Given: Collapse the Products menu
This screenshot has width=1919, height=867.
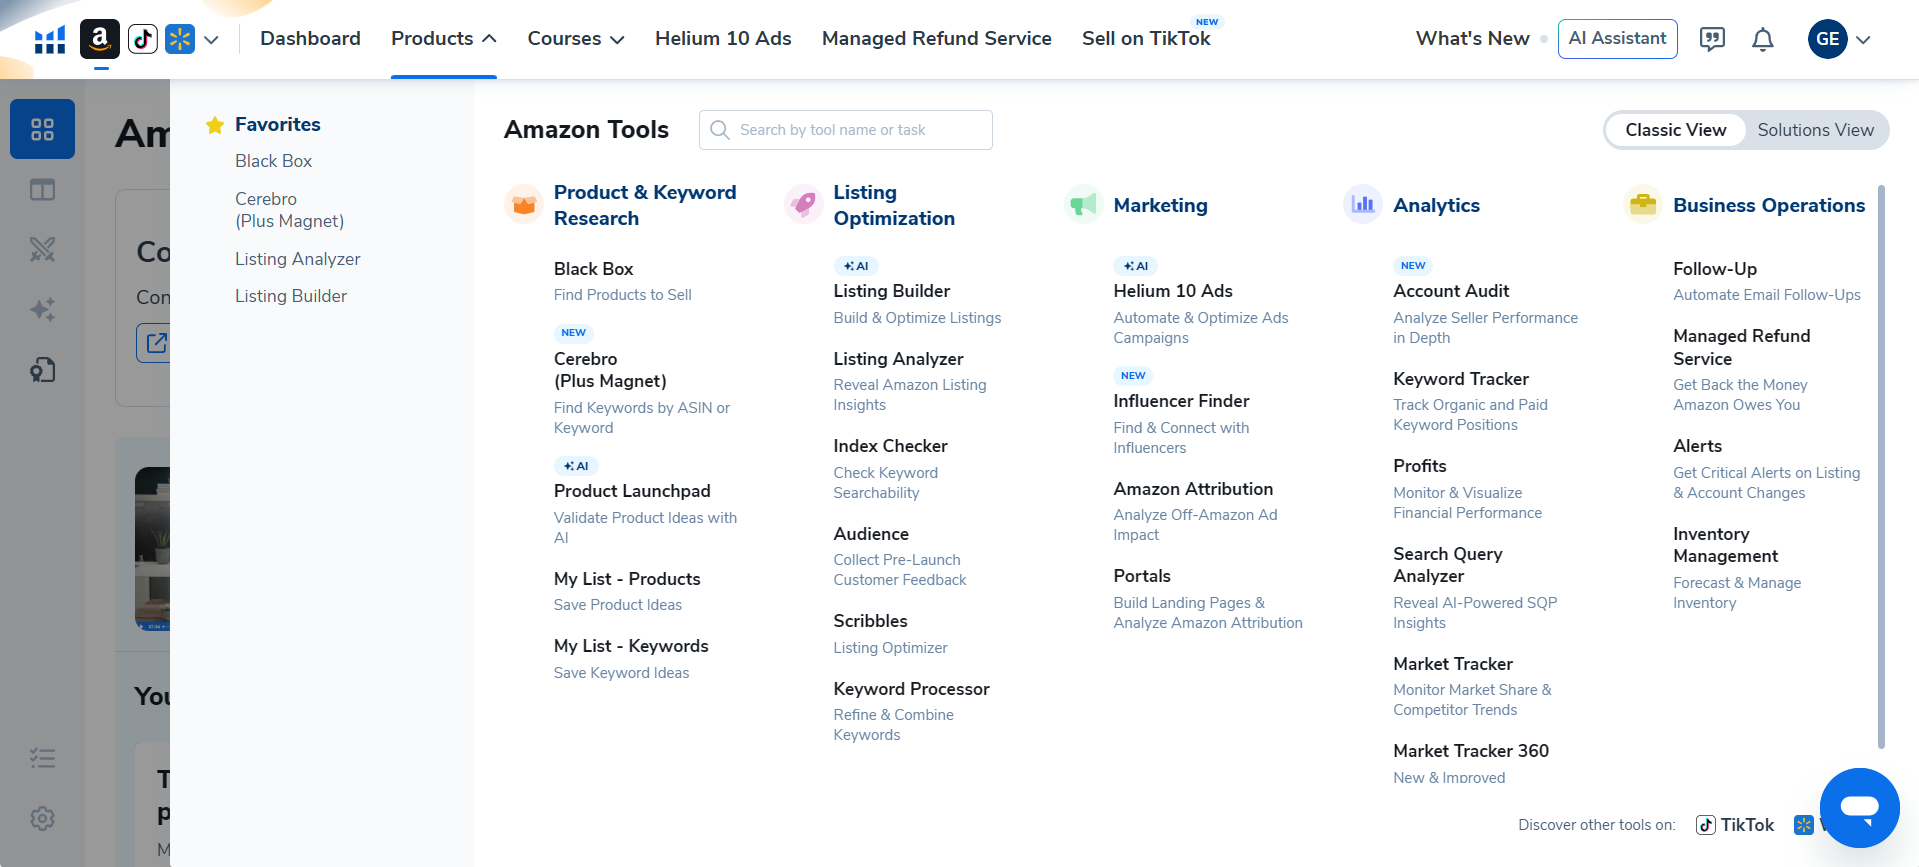Looking at the screenshot, I should 444,38.
